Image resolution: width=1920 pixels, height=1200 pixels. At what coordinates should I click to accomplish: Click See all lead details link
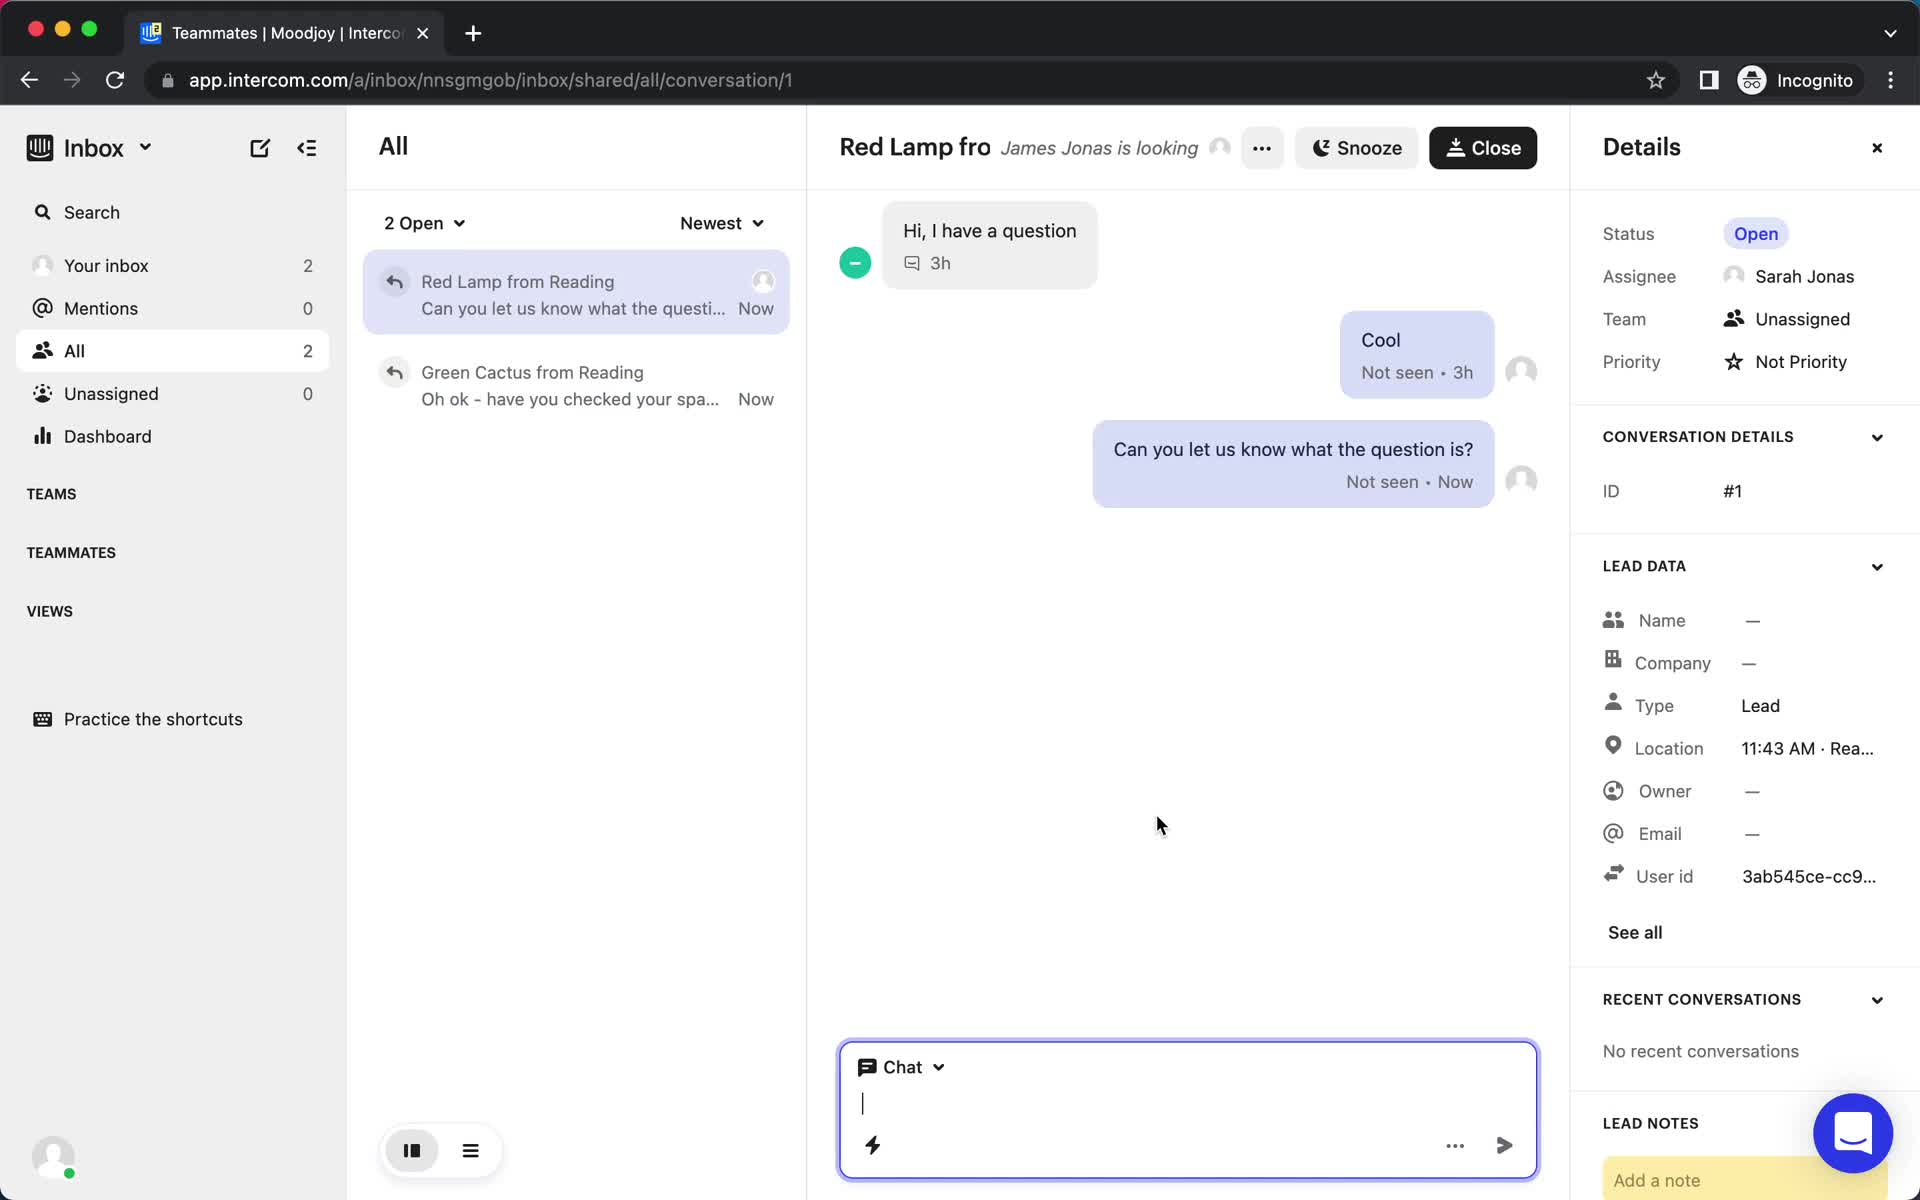point(1635,932)
